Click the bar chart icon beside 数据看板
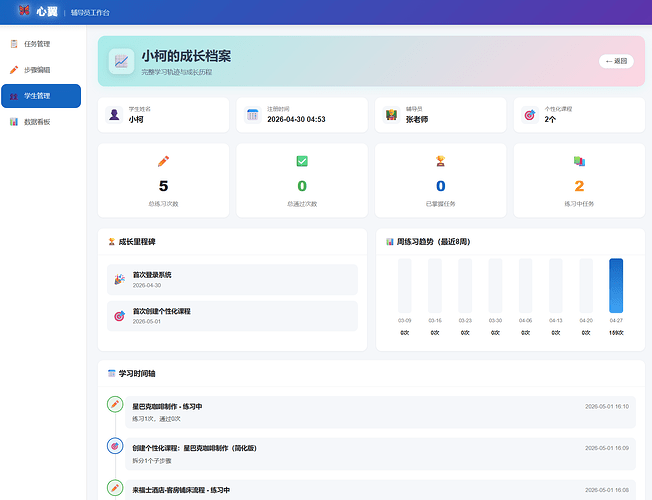Image resolution: width=652 pixels, height=500 pixels. (x=14, y=122)
